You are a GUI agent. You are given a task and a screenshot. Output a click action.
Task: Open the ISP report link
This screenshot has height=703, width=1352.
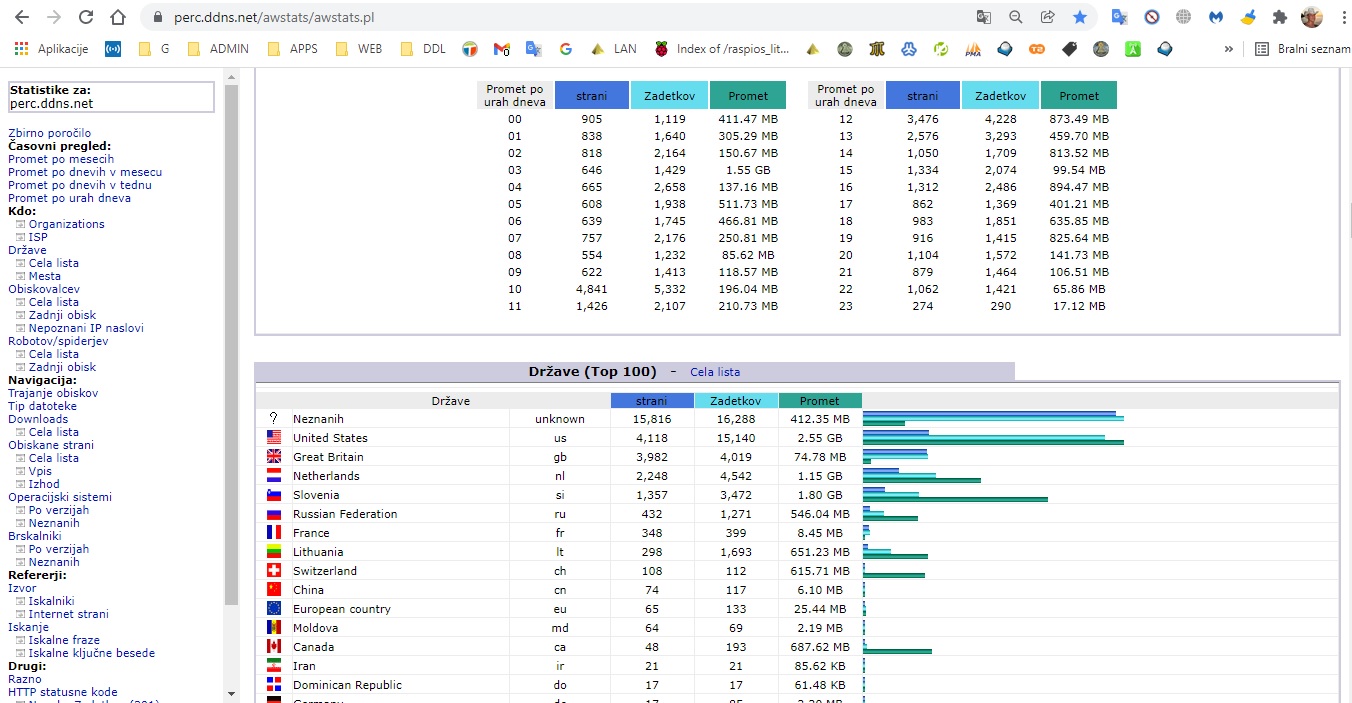(x=38, y=237)
